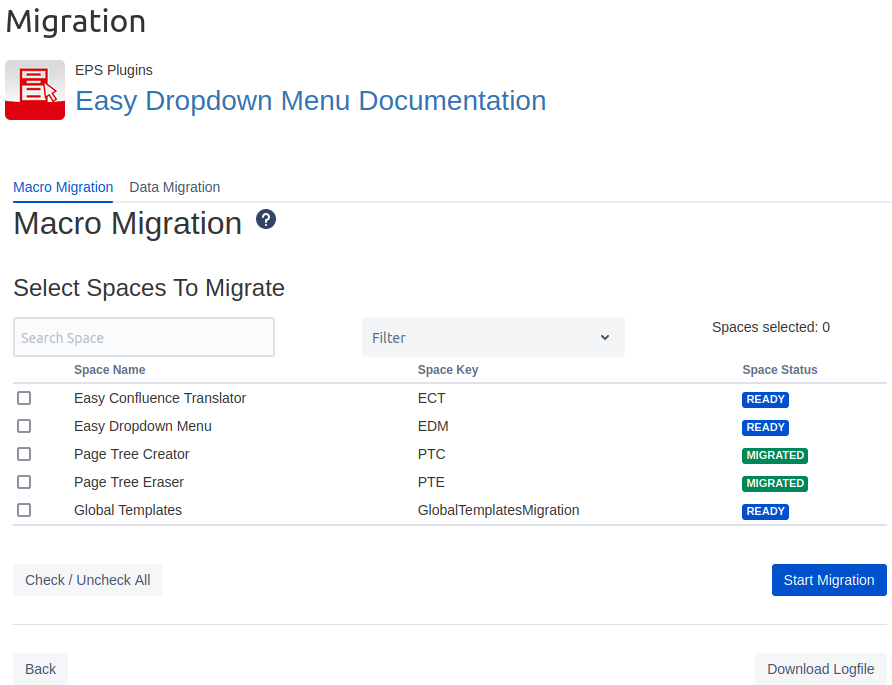The image size is (892, 685).
Task: Download the logfile
Action: tap(820, 669)
